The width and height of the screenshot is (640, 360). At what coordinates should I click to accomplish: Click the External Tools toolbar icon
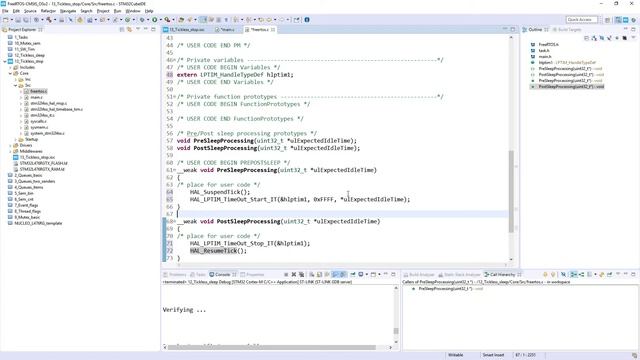[x=167, y=20]
